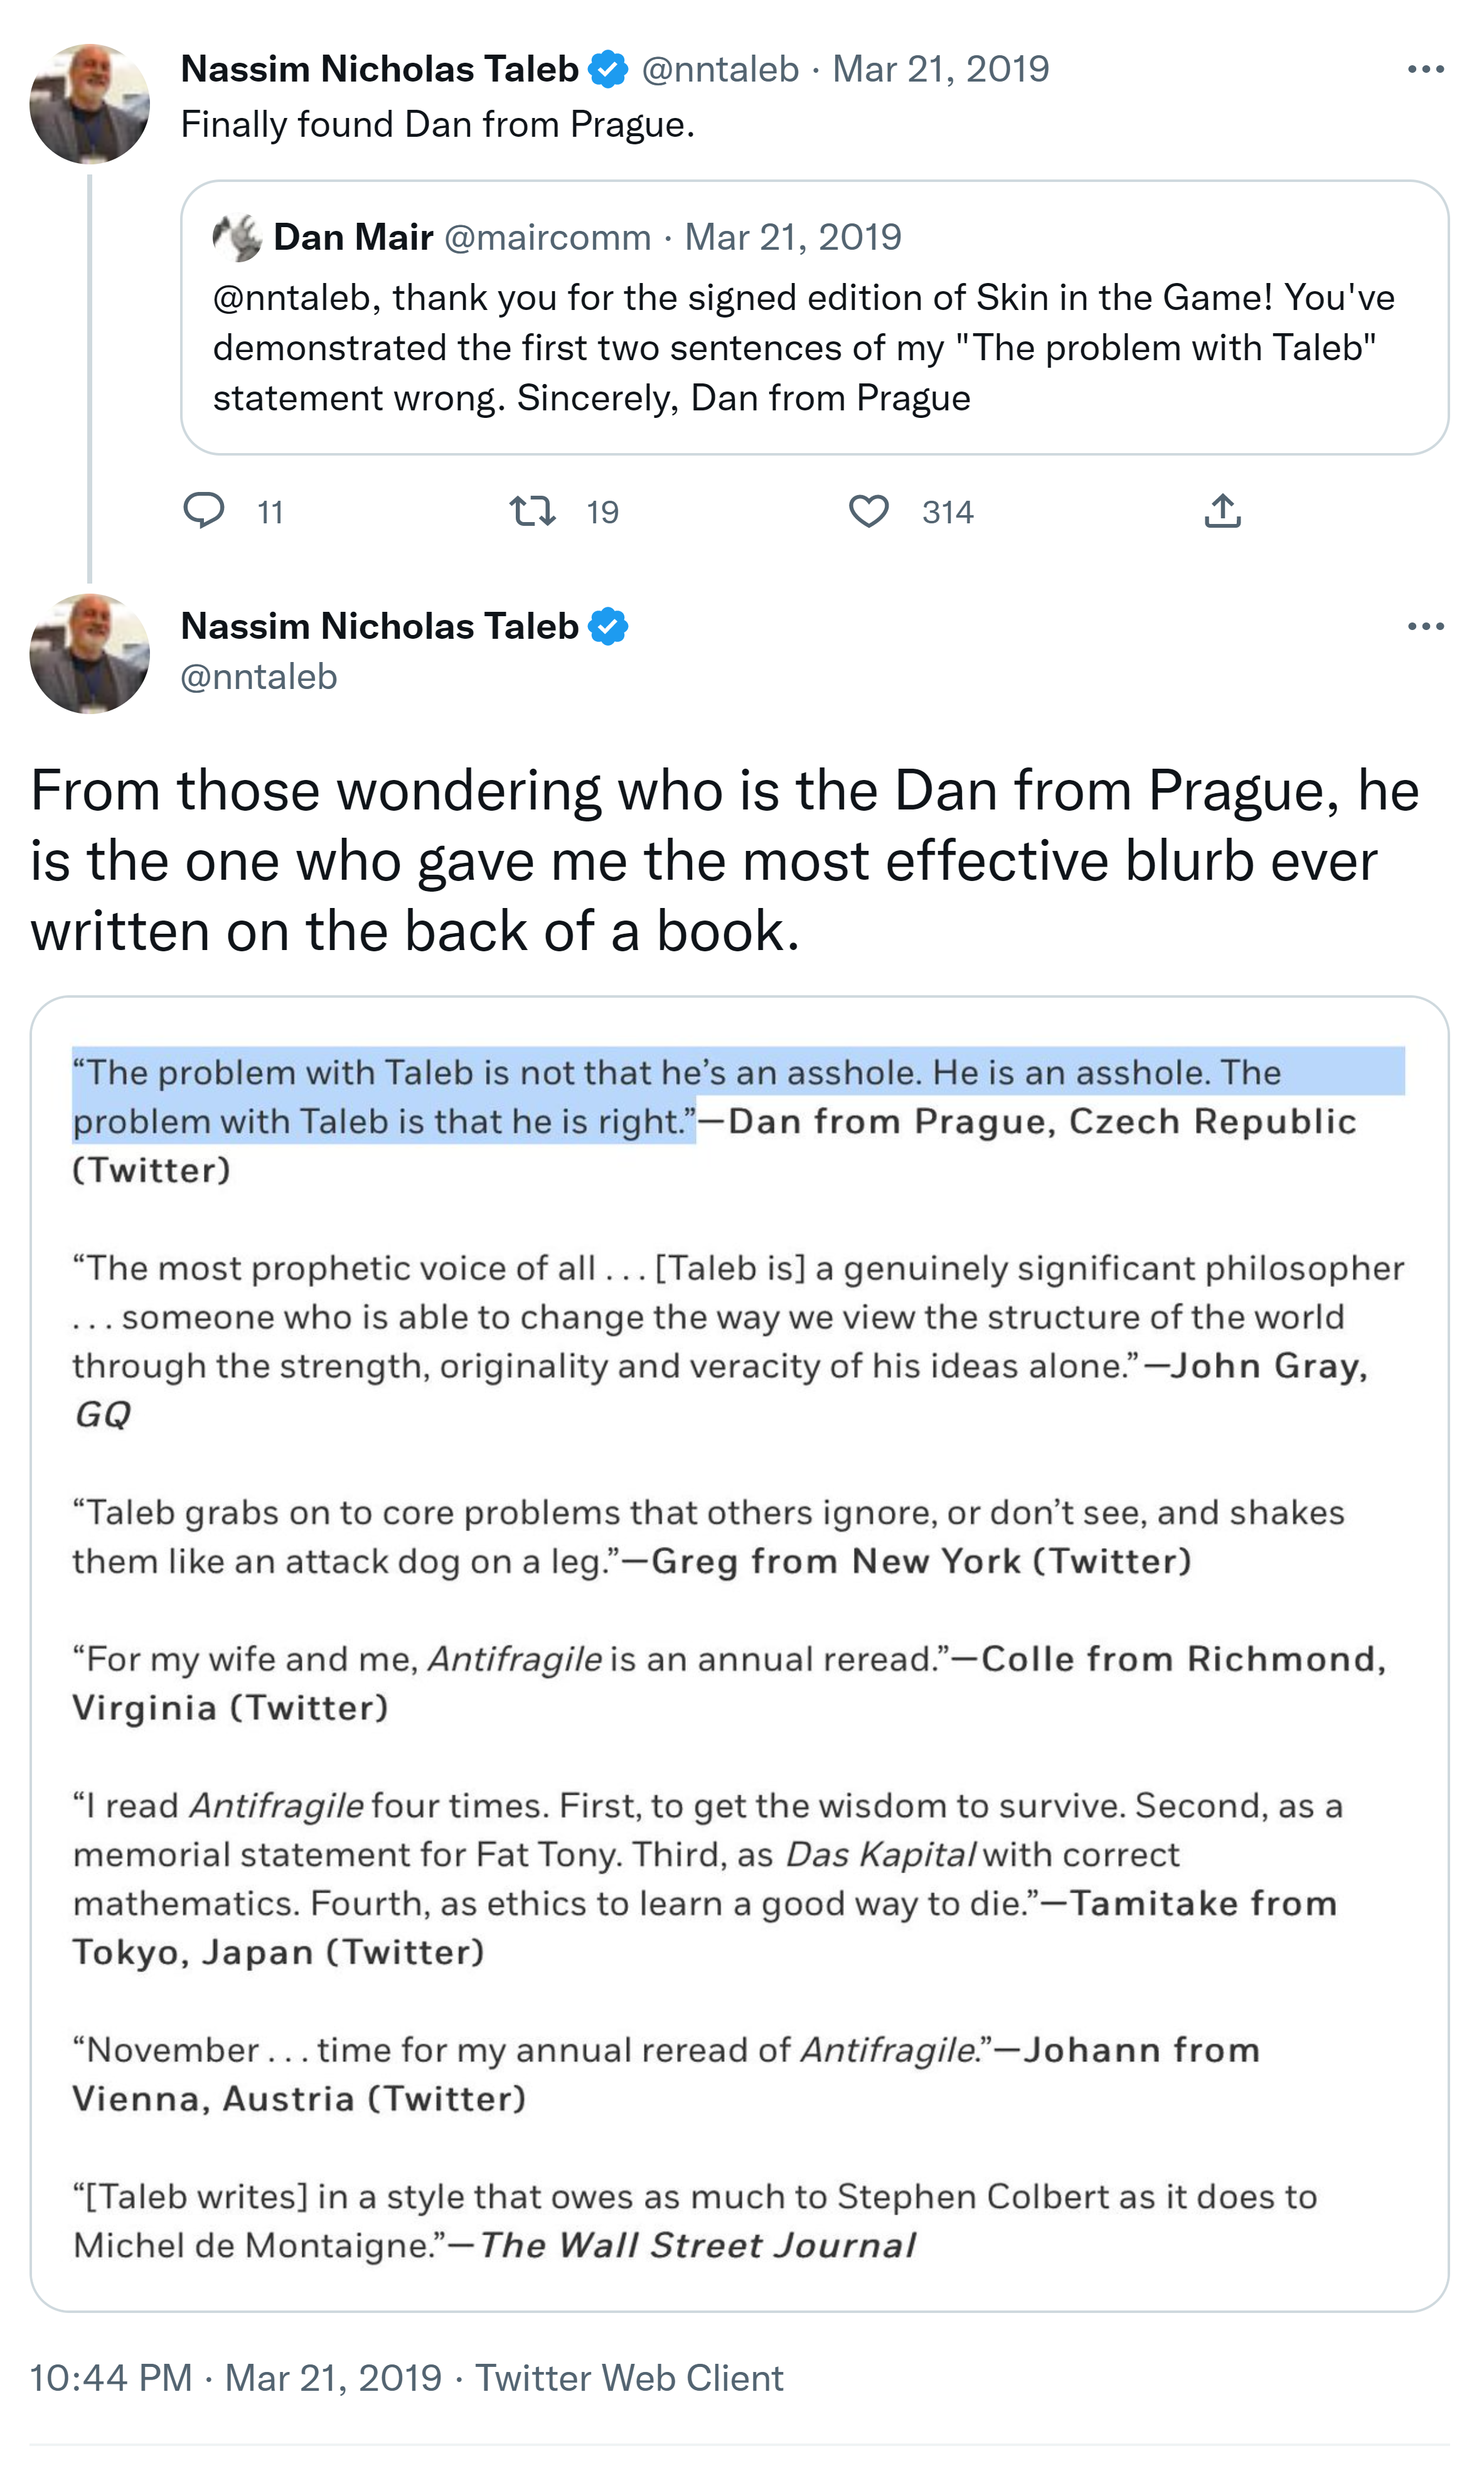Viewport: 1484px width, 2473px height.
Task: Open more options on the main tweet
Action: point(1425,626)
